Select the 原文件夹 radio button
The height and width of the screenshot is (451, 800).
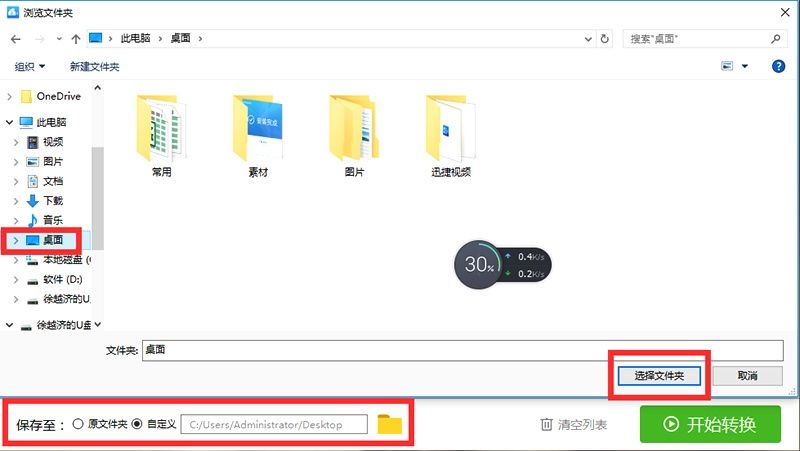point(78,424)
